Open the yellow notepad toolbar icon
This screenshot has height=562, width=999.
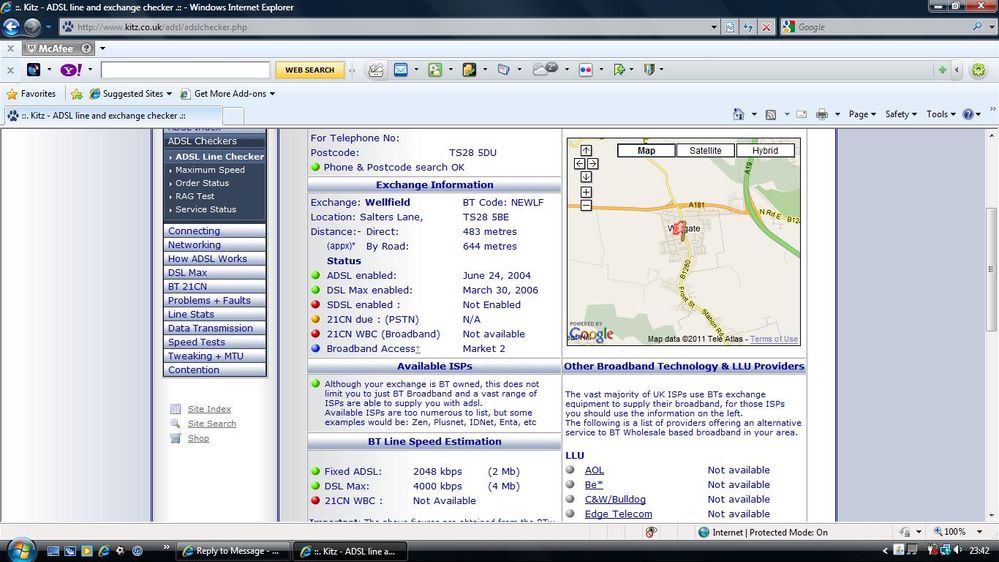[x=469, y=69]
